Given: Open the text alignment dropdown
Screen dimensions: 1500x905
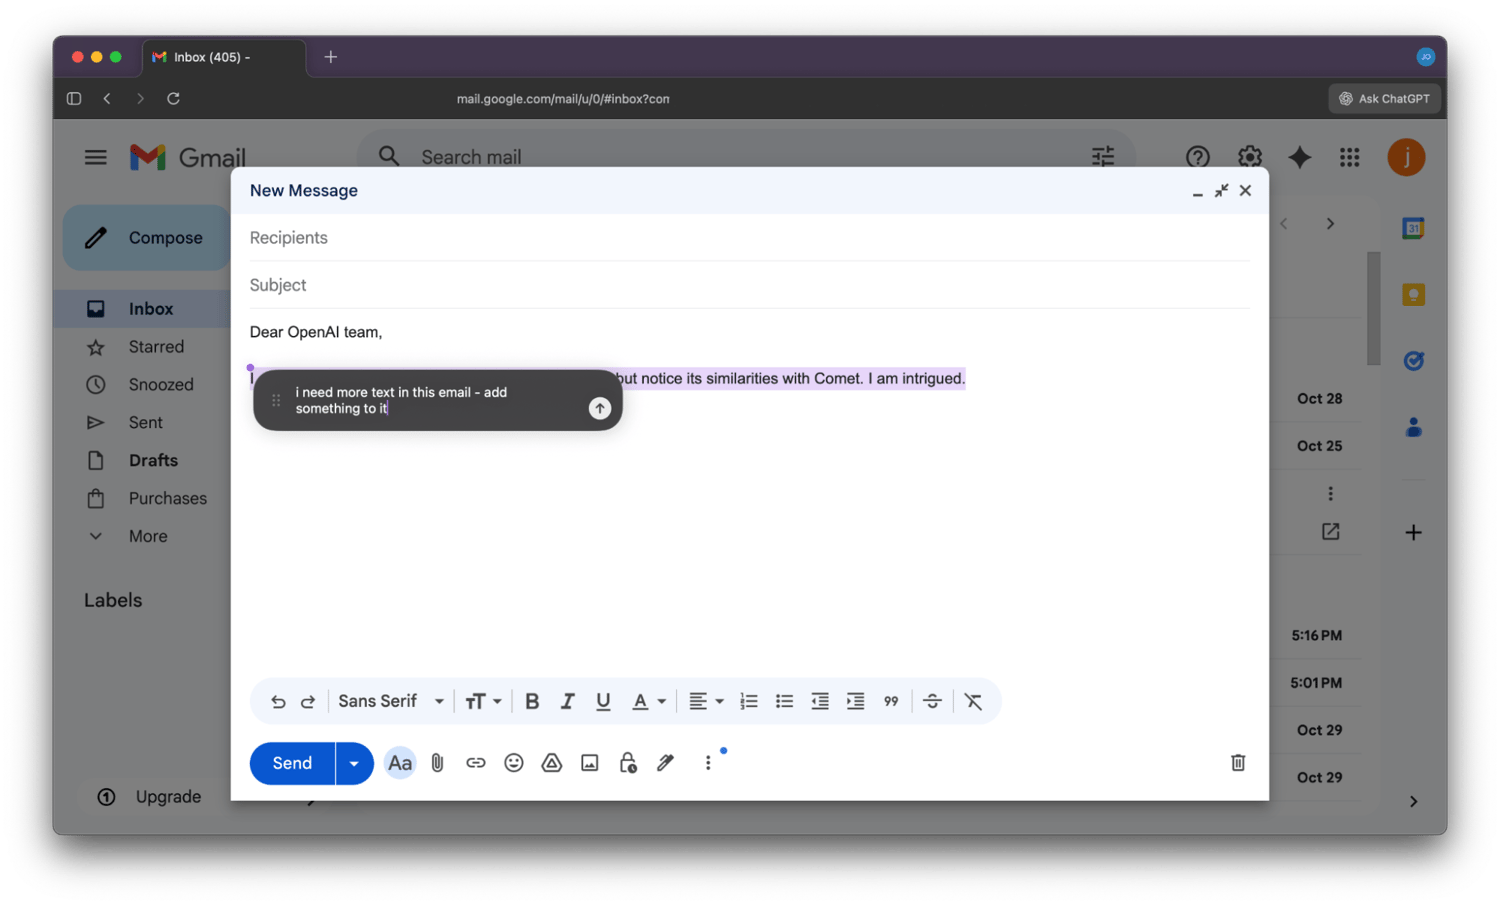Looking at the screenshot, I should tap(706, 702).
